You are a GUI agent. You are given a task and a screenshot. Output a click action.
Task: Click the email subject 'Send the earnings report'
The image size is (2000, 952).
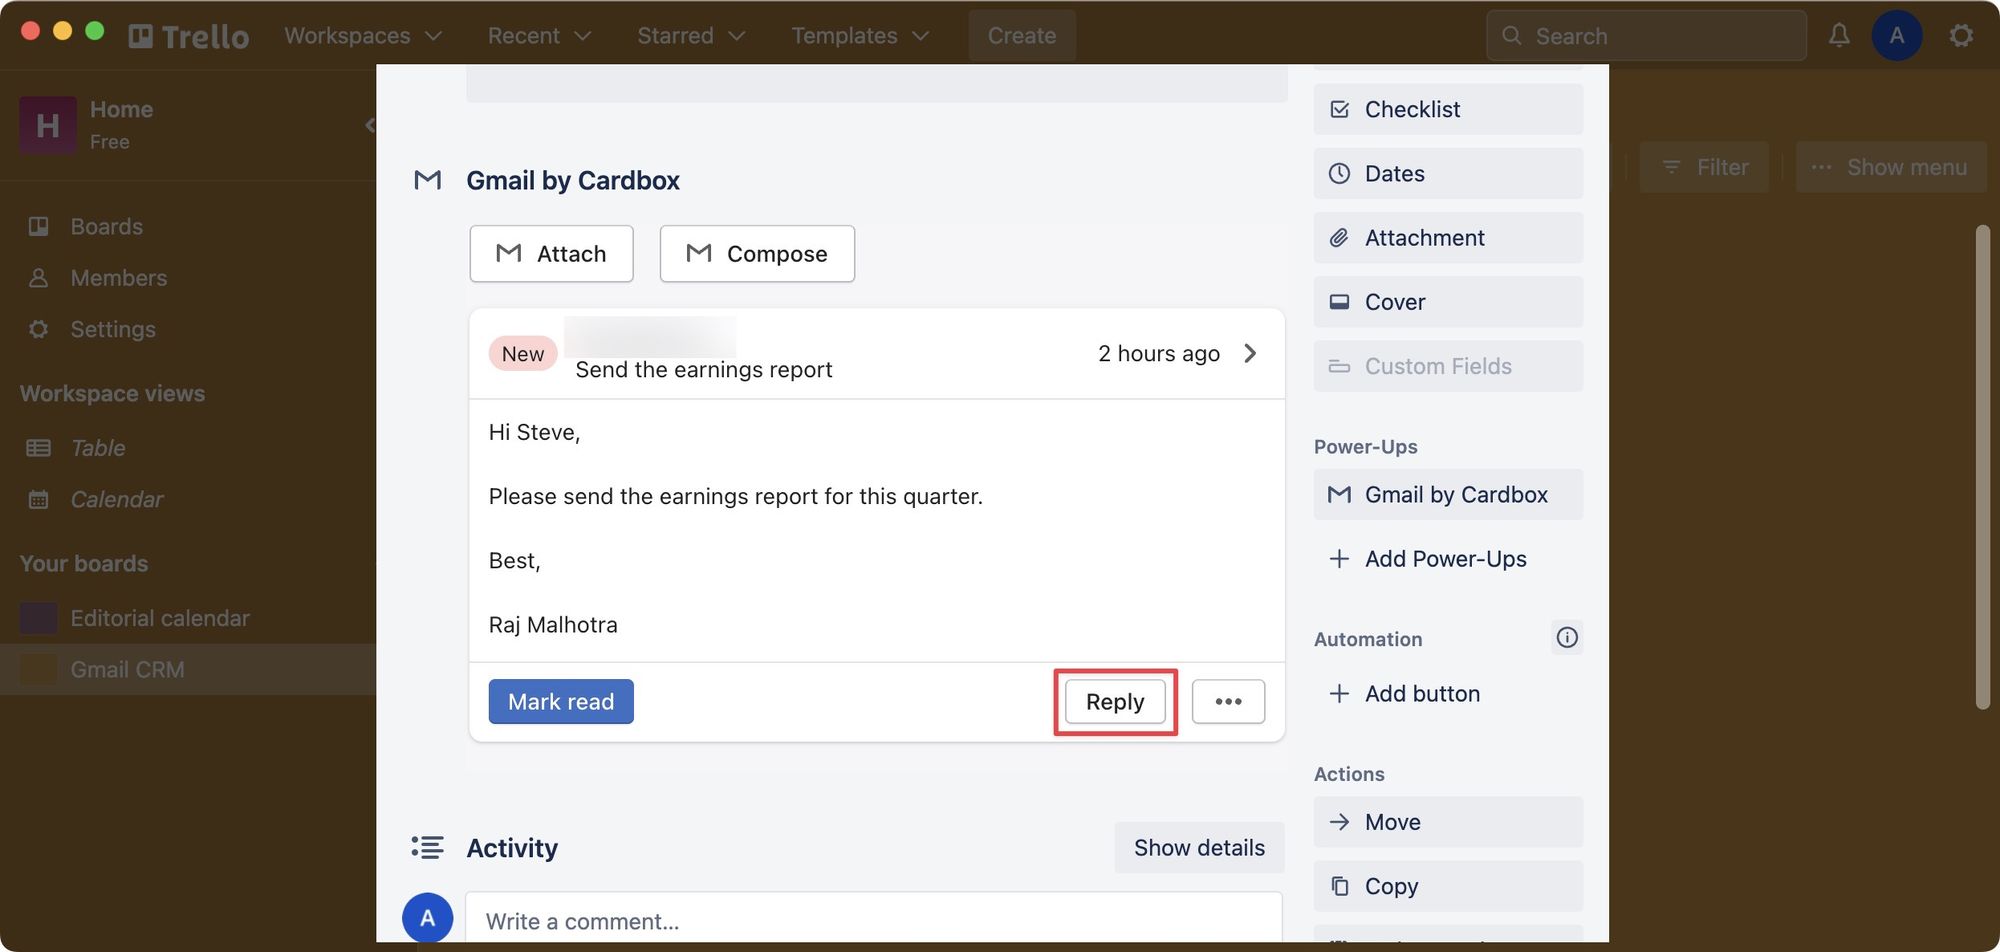click(x=704, y=370)
